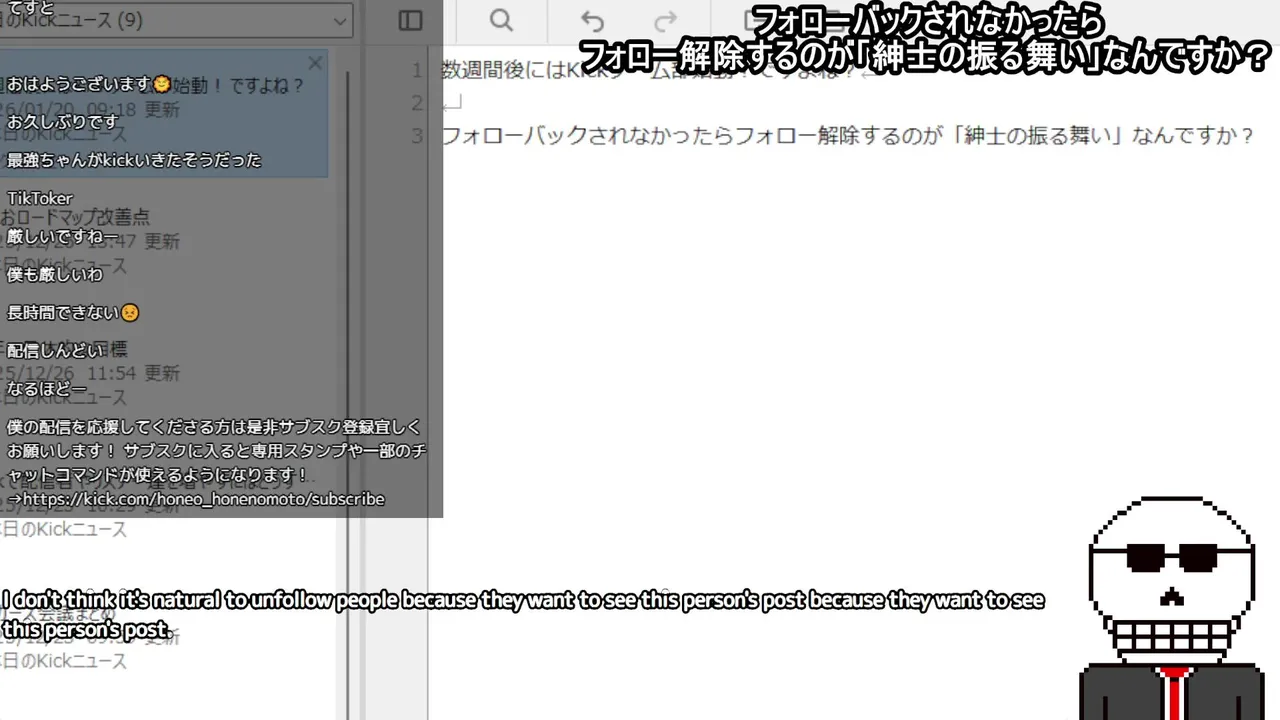1280x720 pixels.
Task: Click line number 3 in editor gutter
Action: click(417, 136)
